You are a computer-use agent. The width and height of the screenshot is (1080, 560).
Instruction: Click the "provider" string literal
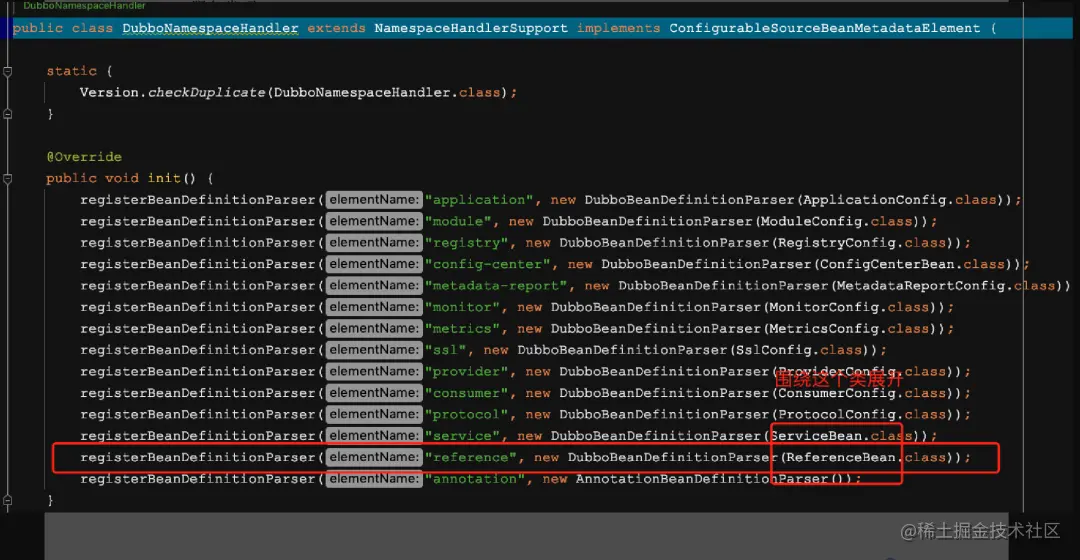tap(466, 371)
